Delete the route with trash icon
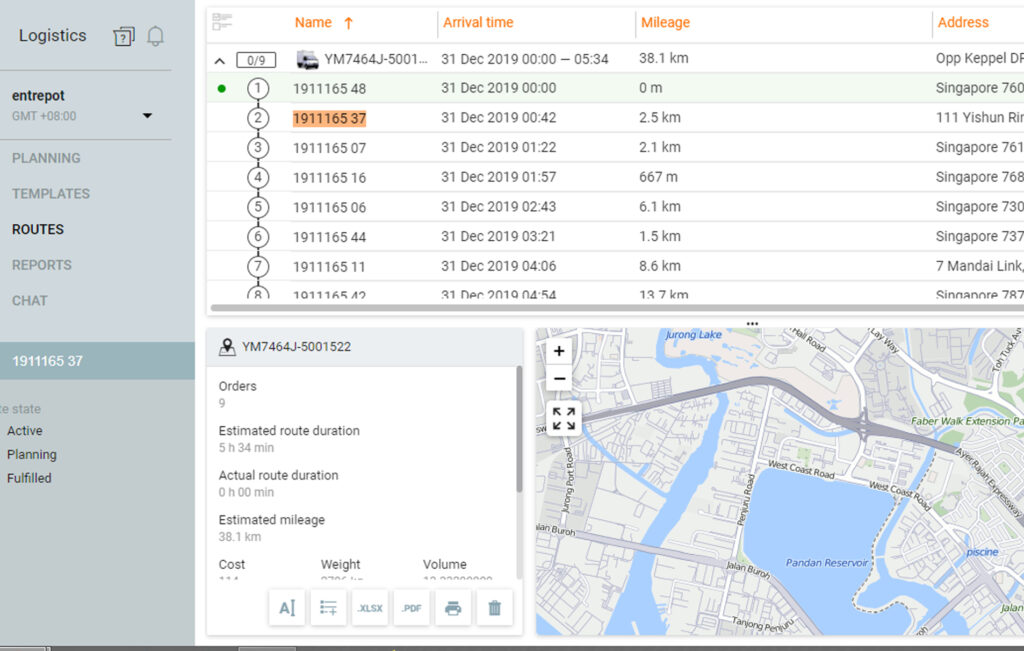1024x651 pixels. pyautogui.click(x=494, y=608)
